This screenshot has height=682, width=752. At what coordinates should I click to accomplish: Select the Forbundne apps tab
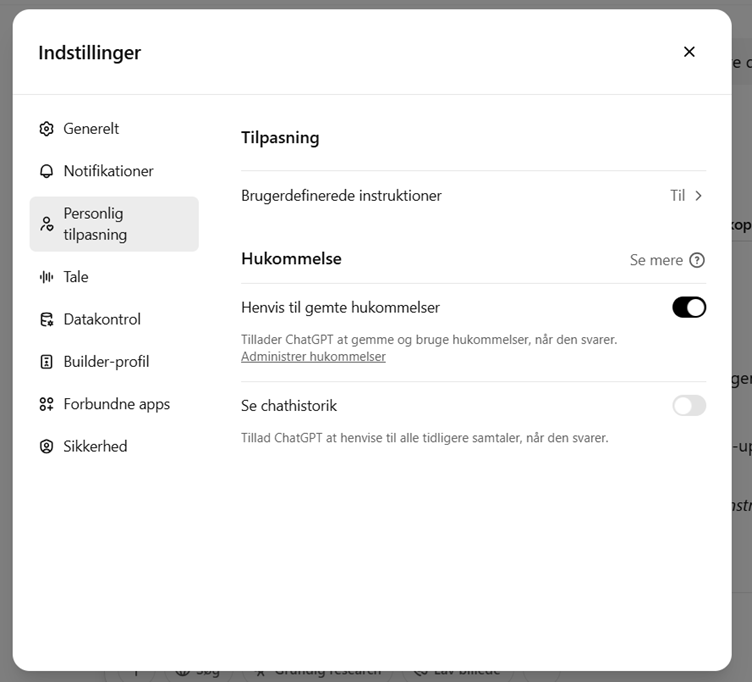[x=116, y=404]
